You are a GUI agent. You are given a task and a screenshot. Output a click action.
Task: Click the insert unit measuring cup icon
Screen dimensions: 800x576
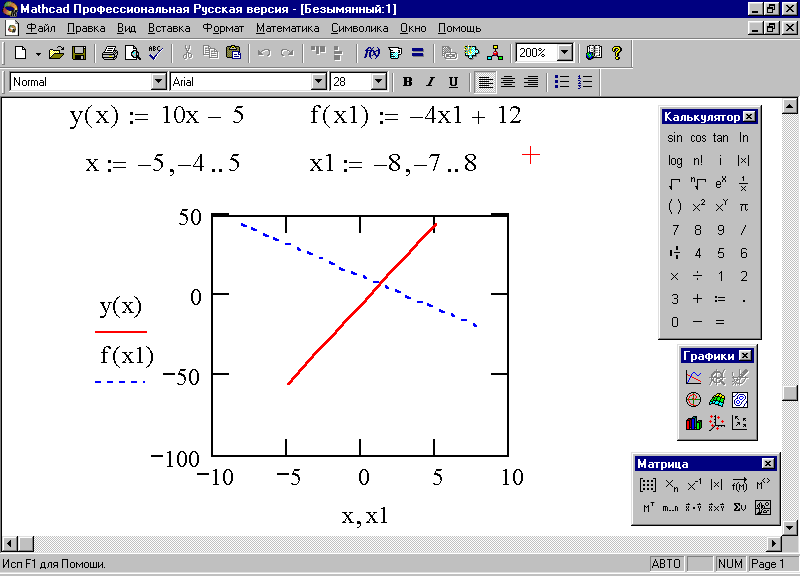[x=395, y=53]
